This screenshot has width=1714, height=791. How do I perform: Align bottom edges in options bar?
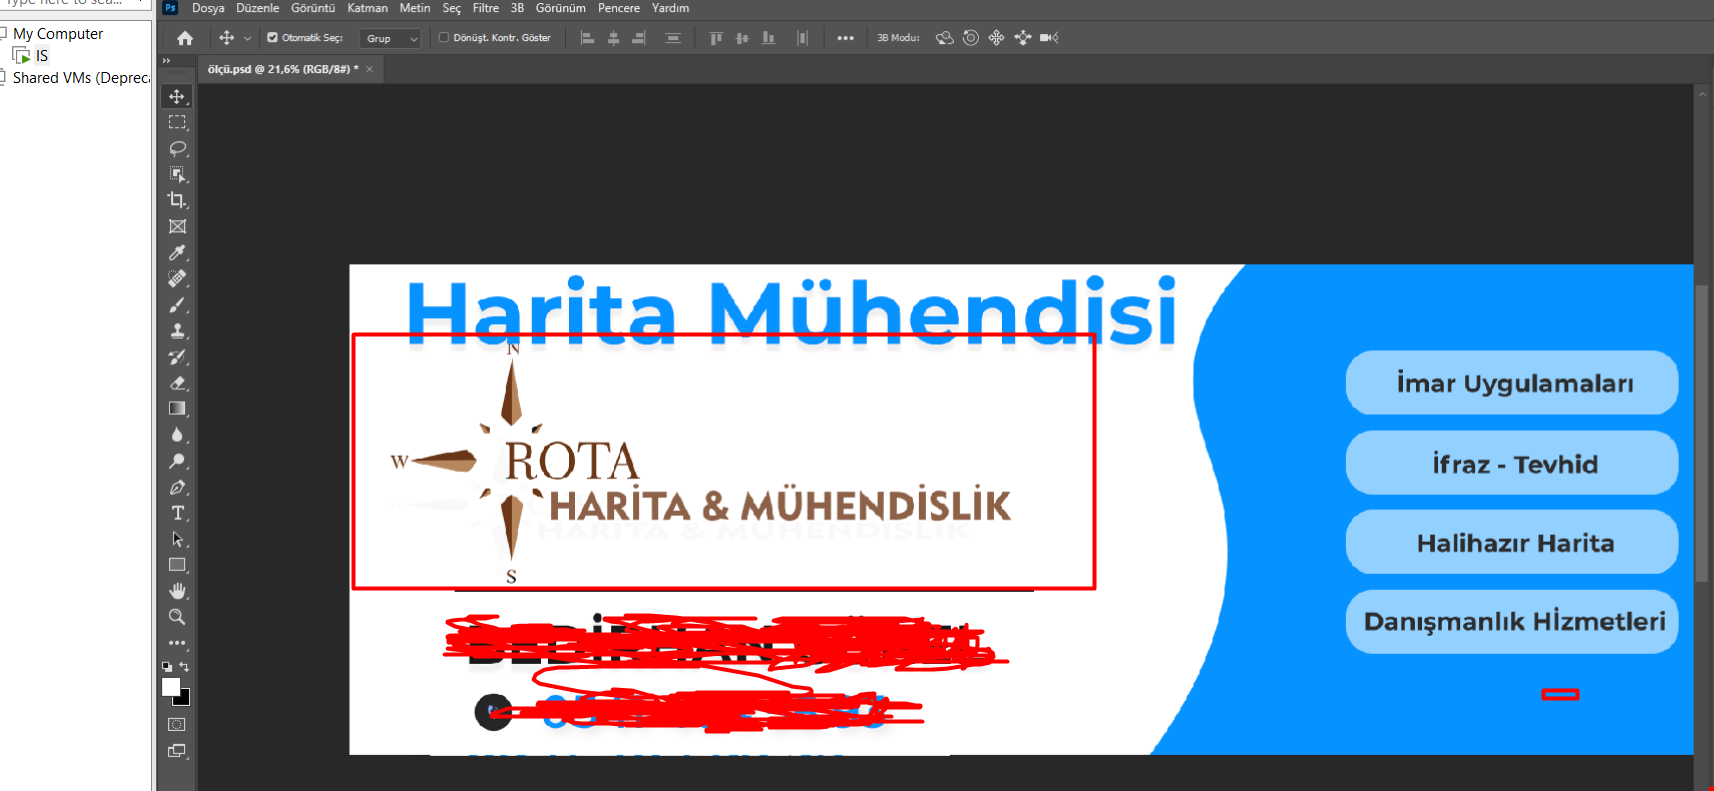[x=768, y=38]
